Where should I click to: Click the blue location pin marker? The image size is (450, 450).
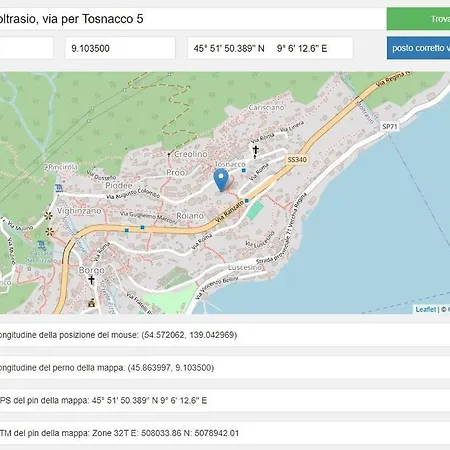[221, 180]
